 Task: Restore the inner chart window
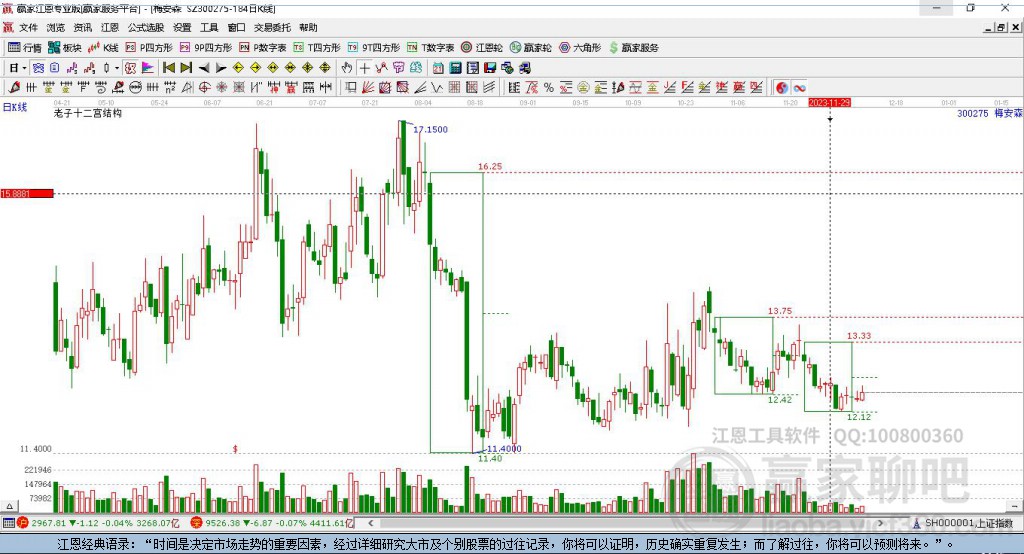tap(1001, 27)
